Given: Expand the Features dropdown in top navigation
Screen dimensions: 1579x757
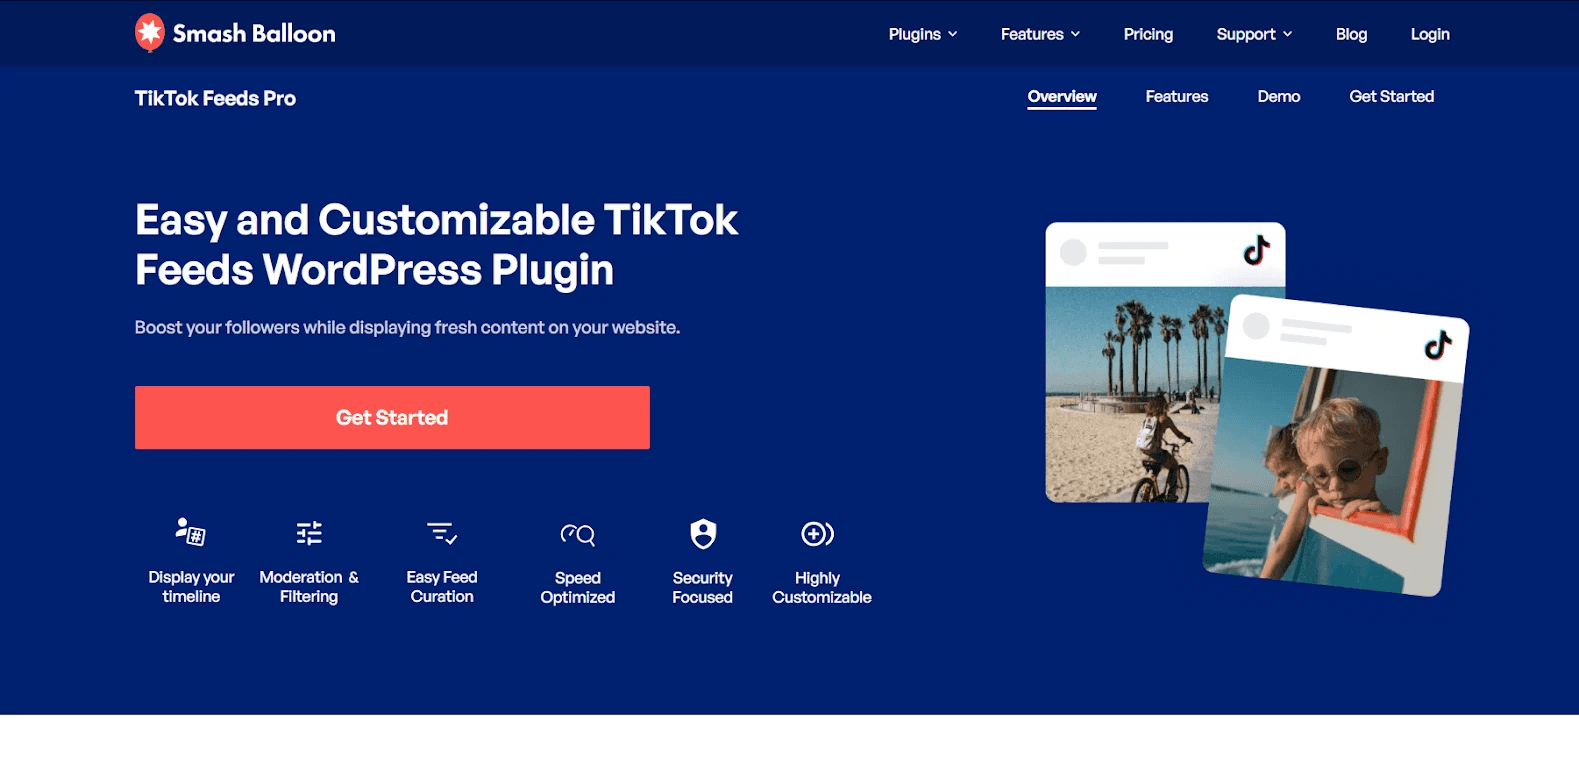Looking at the screenshot, I should [x=1040, y=34].
